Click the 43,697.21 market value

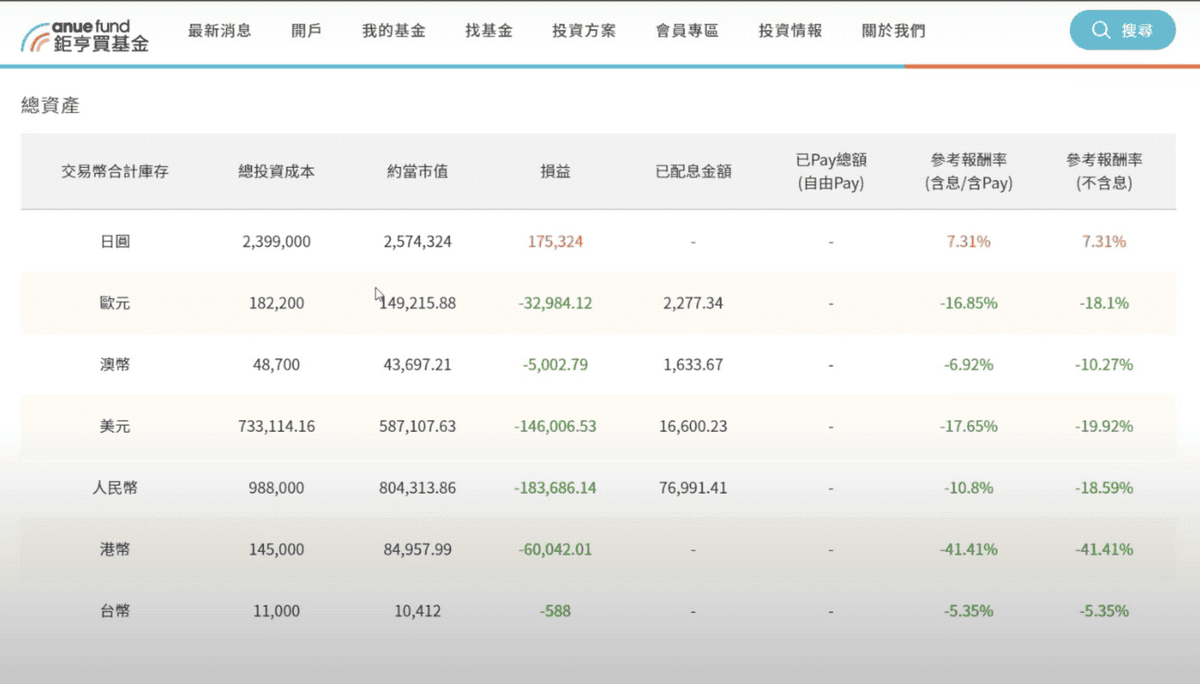(x=418, y=365)
